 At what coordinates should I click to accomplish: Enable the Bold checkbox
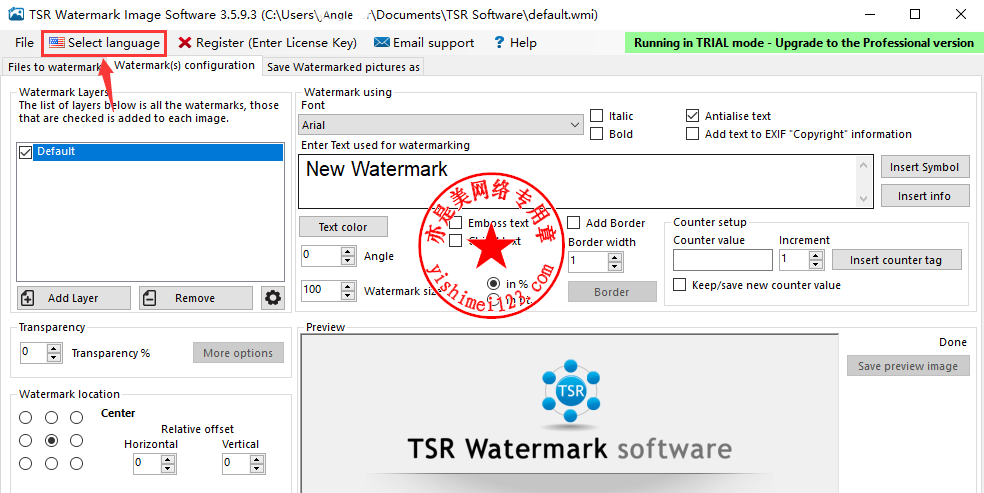(597, 134)
